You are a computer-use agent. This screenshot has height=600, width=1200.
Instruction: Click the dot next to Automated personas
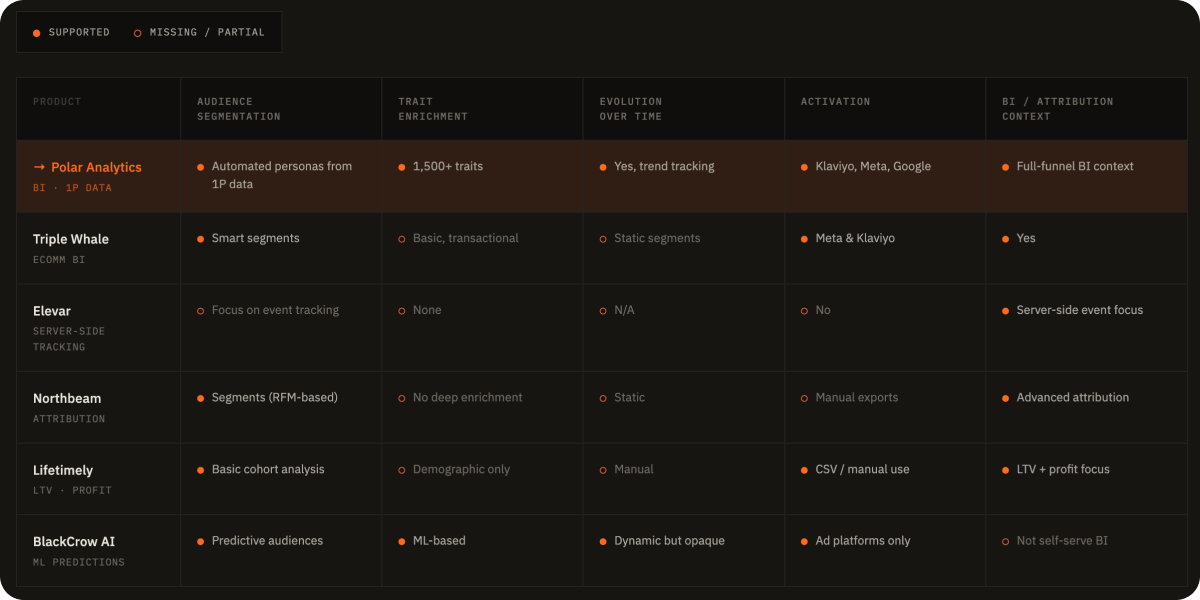tap(201, 167)
